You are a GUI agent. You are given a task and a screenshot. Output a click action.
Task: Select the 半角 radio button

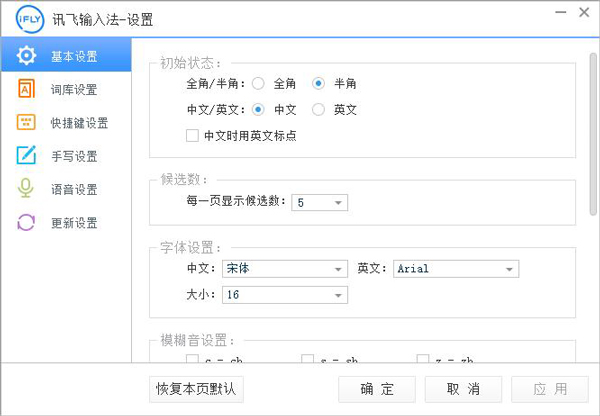318,83
